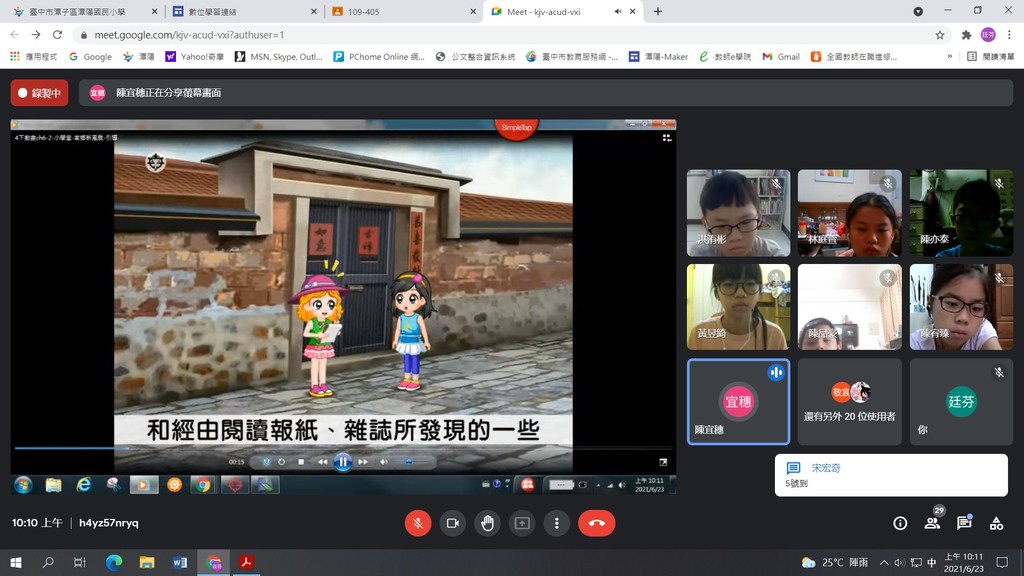Select your own 廷芬 tile
This screenshot has width=1024, height=576.
(x=961, y=402)
